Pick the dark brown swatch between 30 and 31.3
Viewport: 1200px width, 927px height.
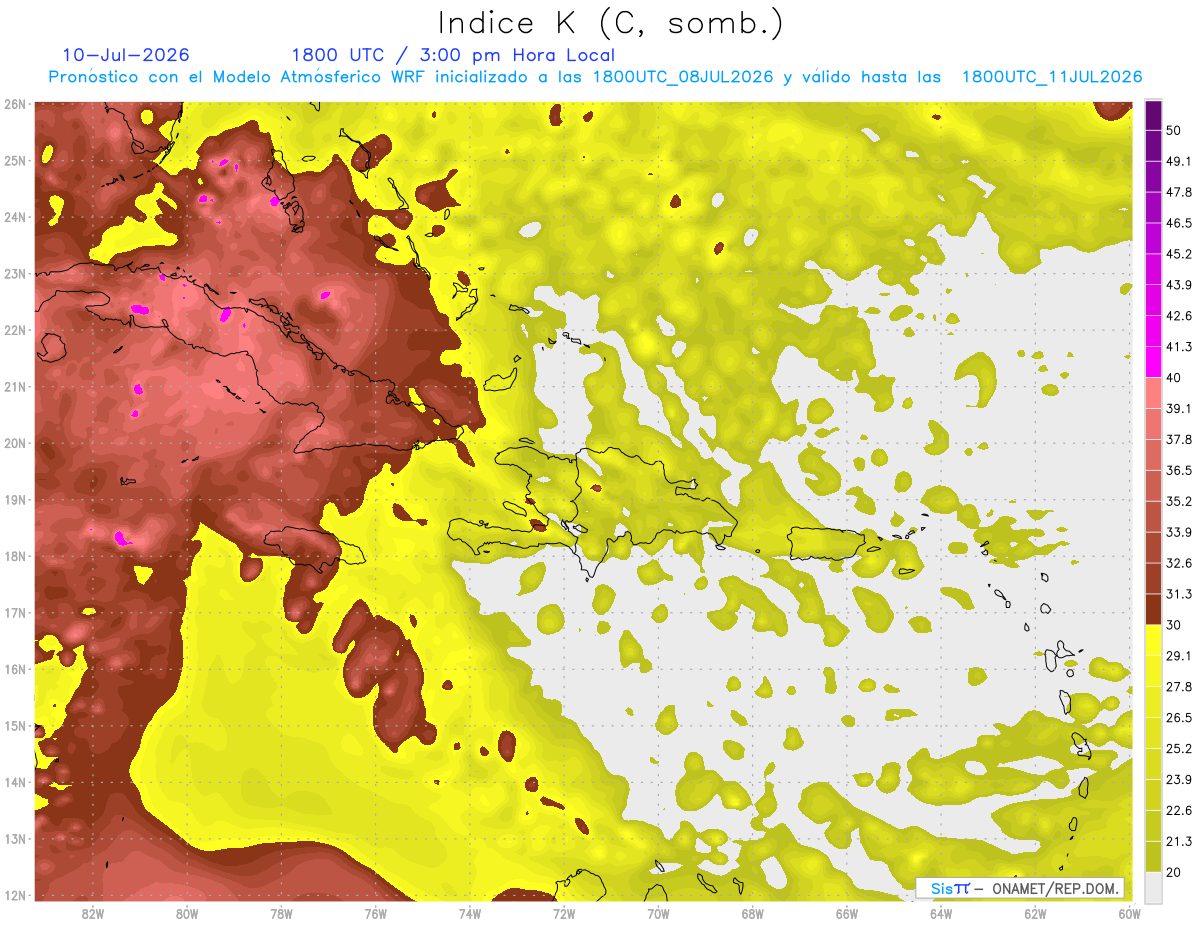pos(1153,609)
